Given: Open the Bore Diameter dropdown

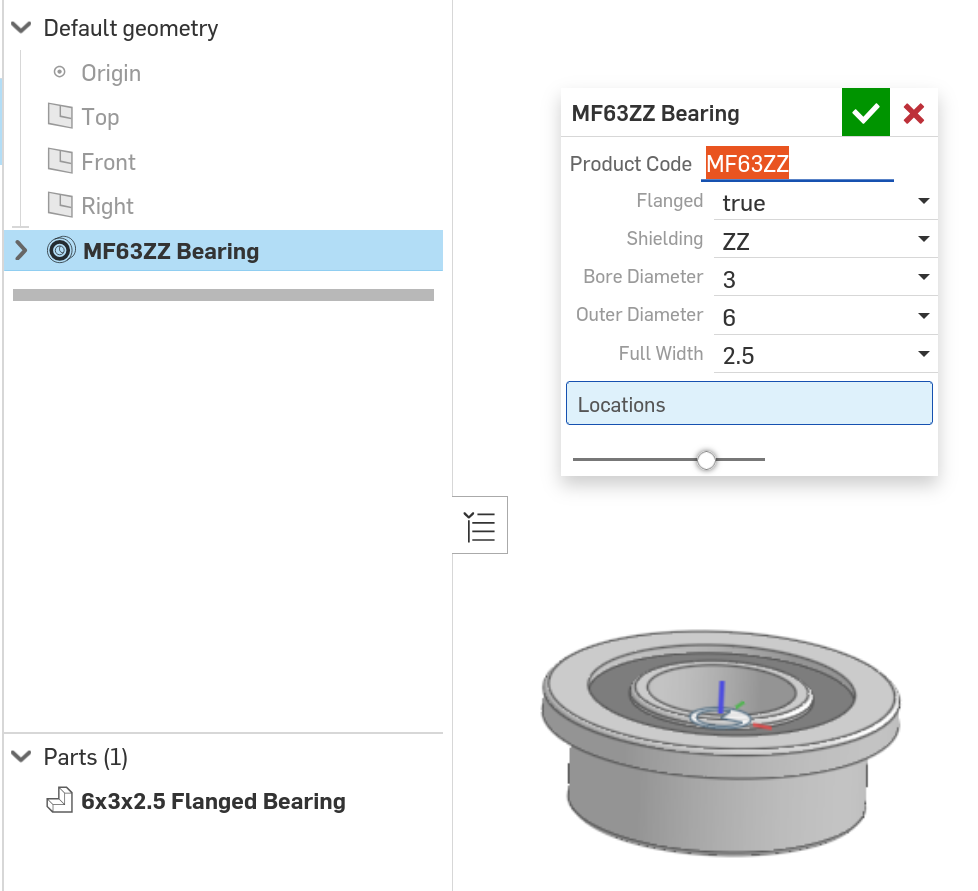Looking at the screenshot, I should [x=825, y=278].
